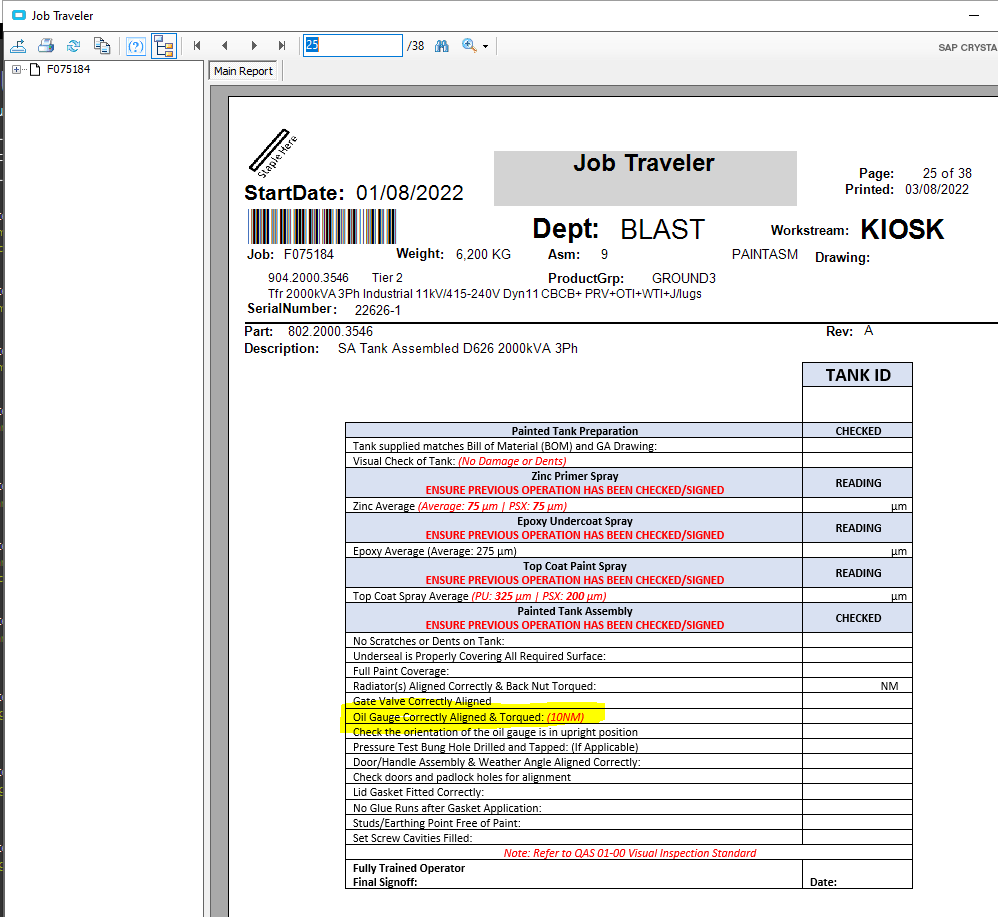
Task: Click part number 802.2000.3546
Action: pyautogui.click(x=330, y=332)
